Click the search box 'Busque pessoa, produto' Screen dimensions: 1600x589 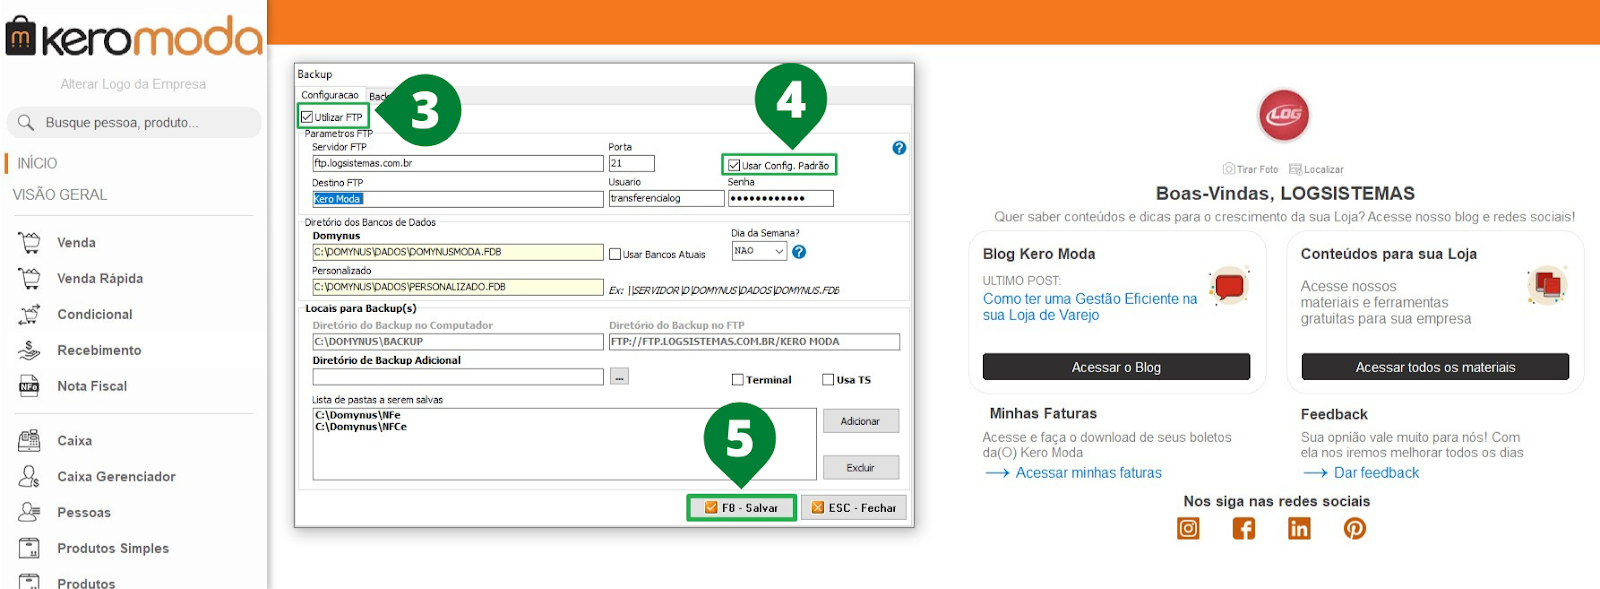(x=134, y=122)
